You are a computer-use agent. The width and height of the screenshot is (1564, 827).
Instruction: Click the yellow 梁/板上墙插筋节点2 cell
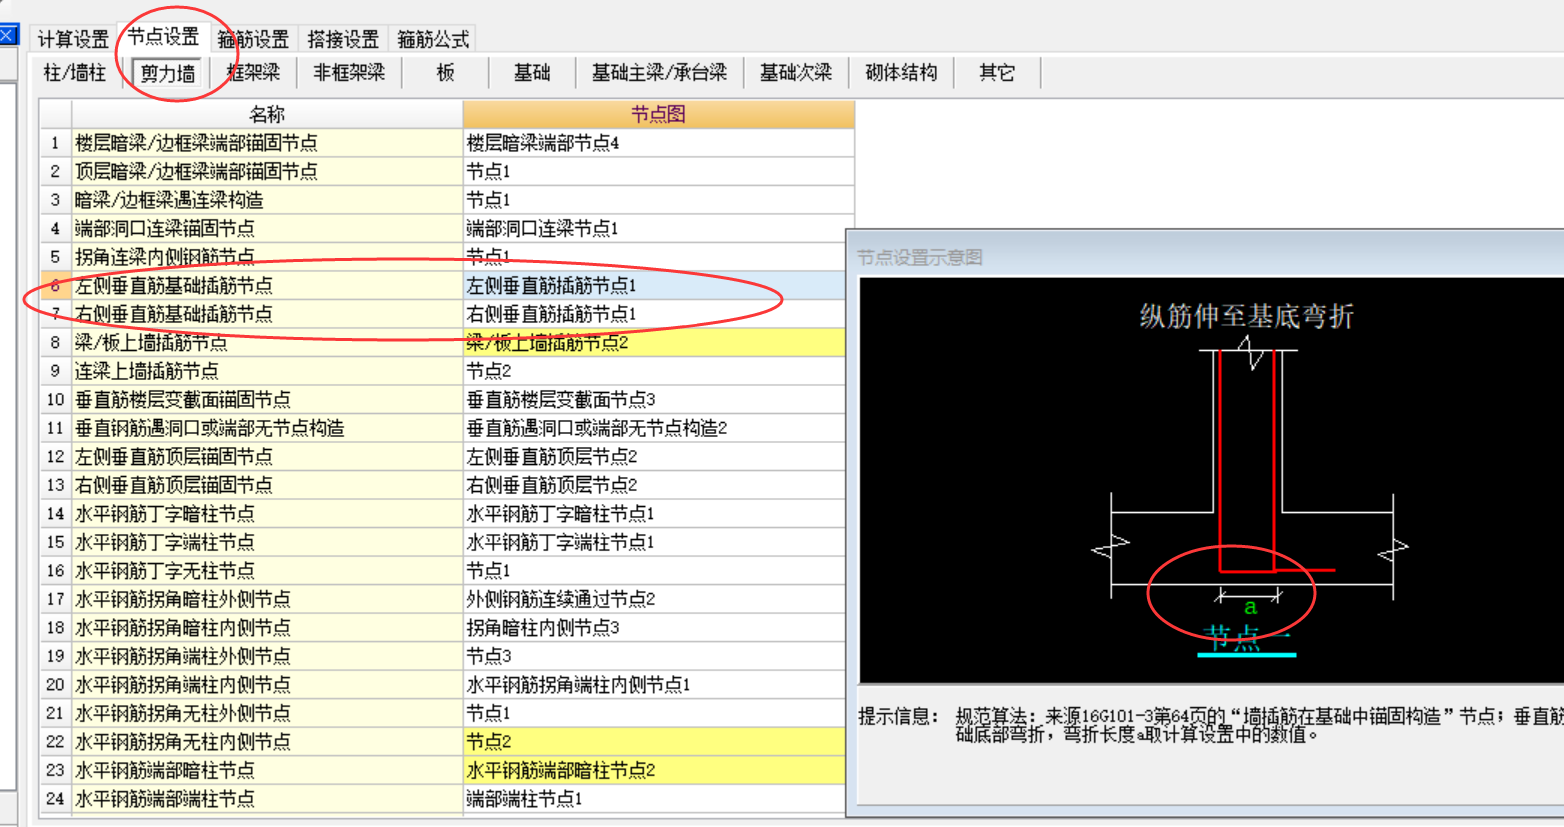pos(654,342)
